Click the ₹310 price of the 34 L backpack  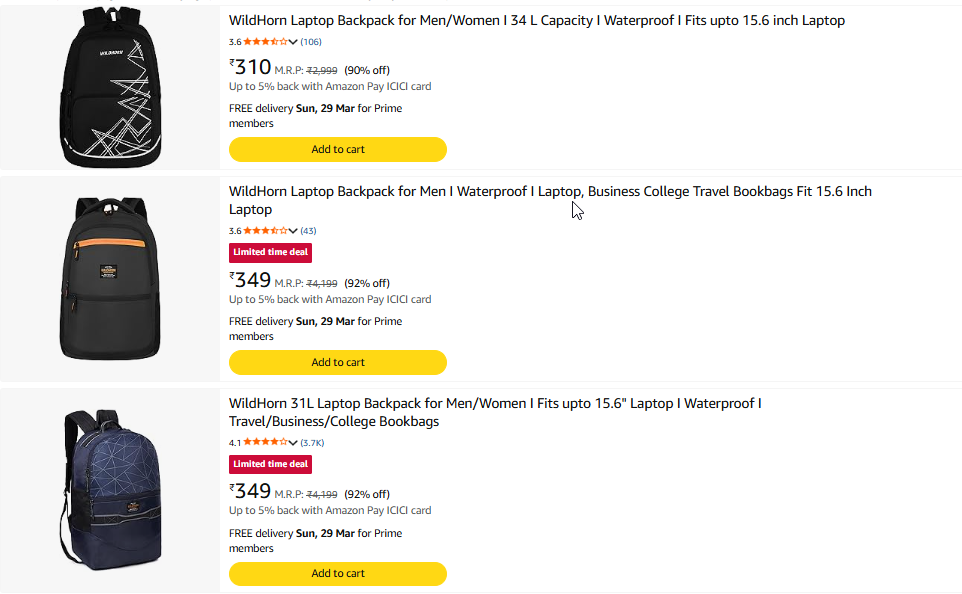251,68
